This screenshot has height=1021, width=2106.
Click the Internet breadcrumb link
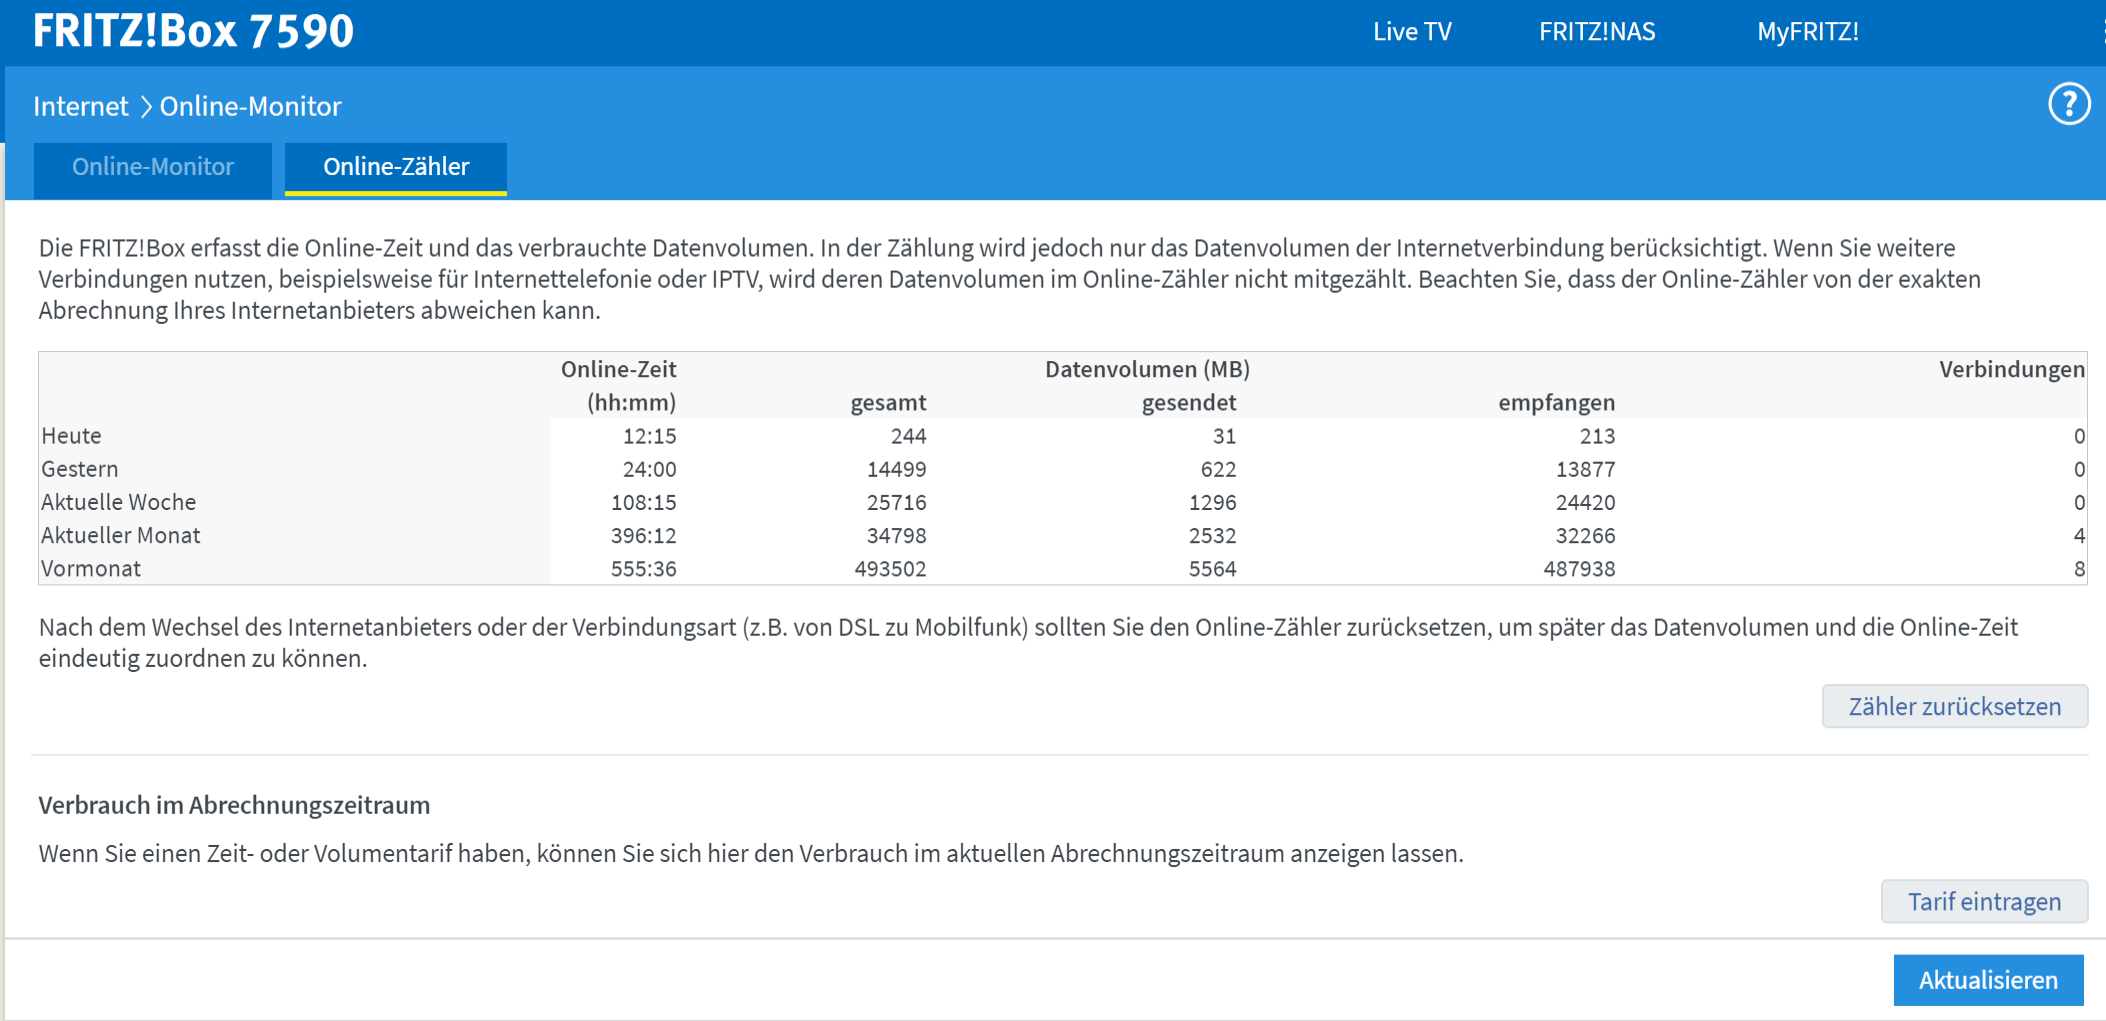81,106
